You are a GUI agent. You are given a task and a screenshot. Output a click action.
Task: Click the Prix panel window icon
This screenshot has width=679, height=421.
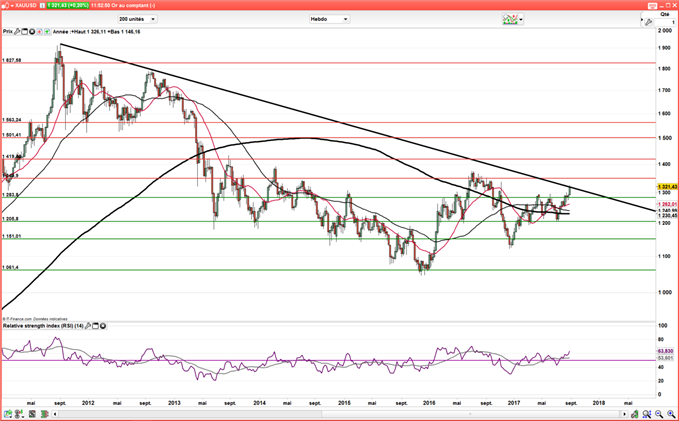(25, 32)
